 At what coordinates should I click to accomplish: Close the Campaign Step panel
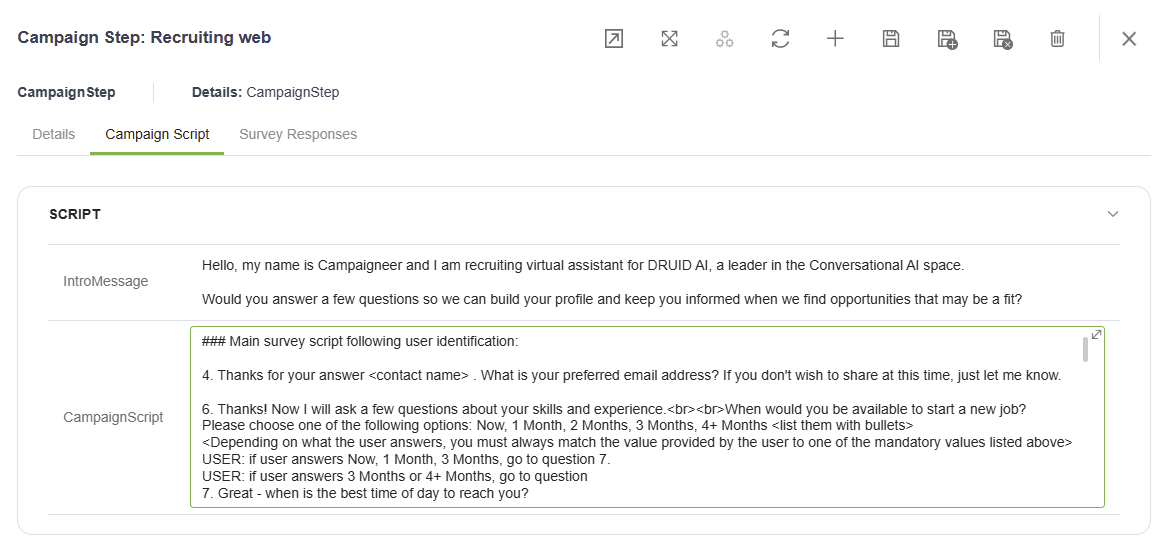coord(1129,39)
